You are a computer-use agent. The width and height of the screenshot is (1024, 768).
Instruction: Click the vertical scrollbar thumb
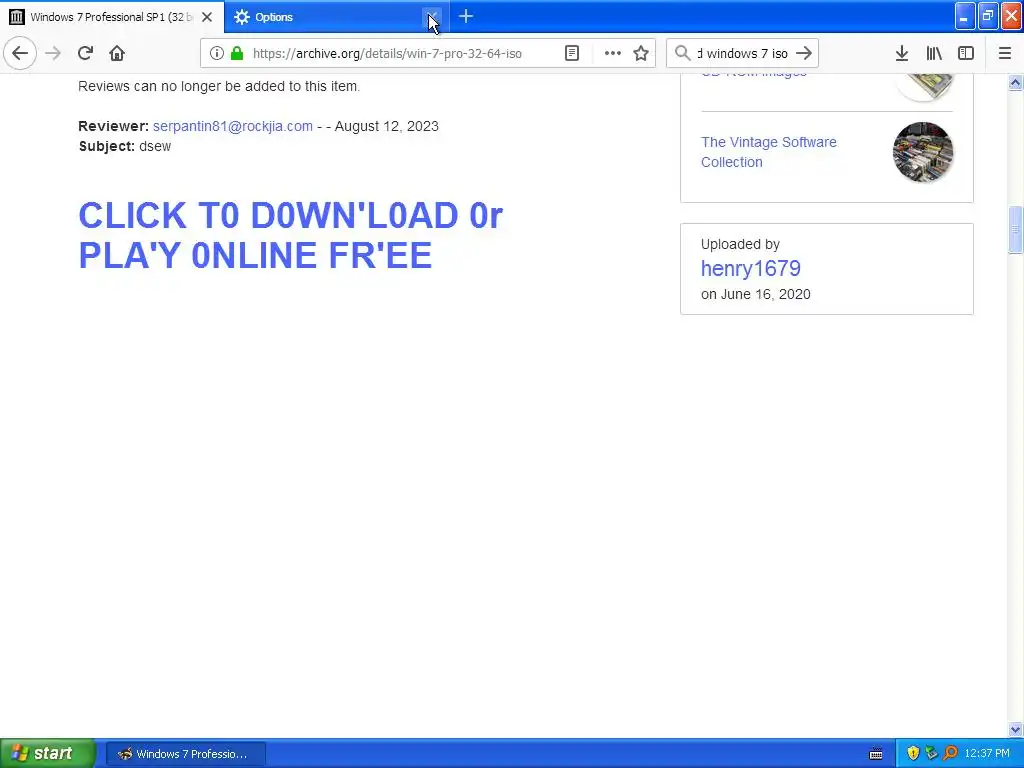coord(1015,229)
